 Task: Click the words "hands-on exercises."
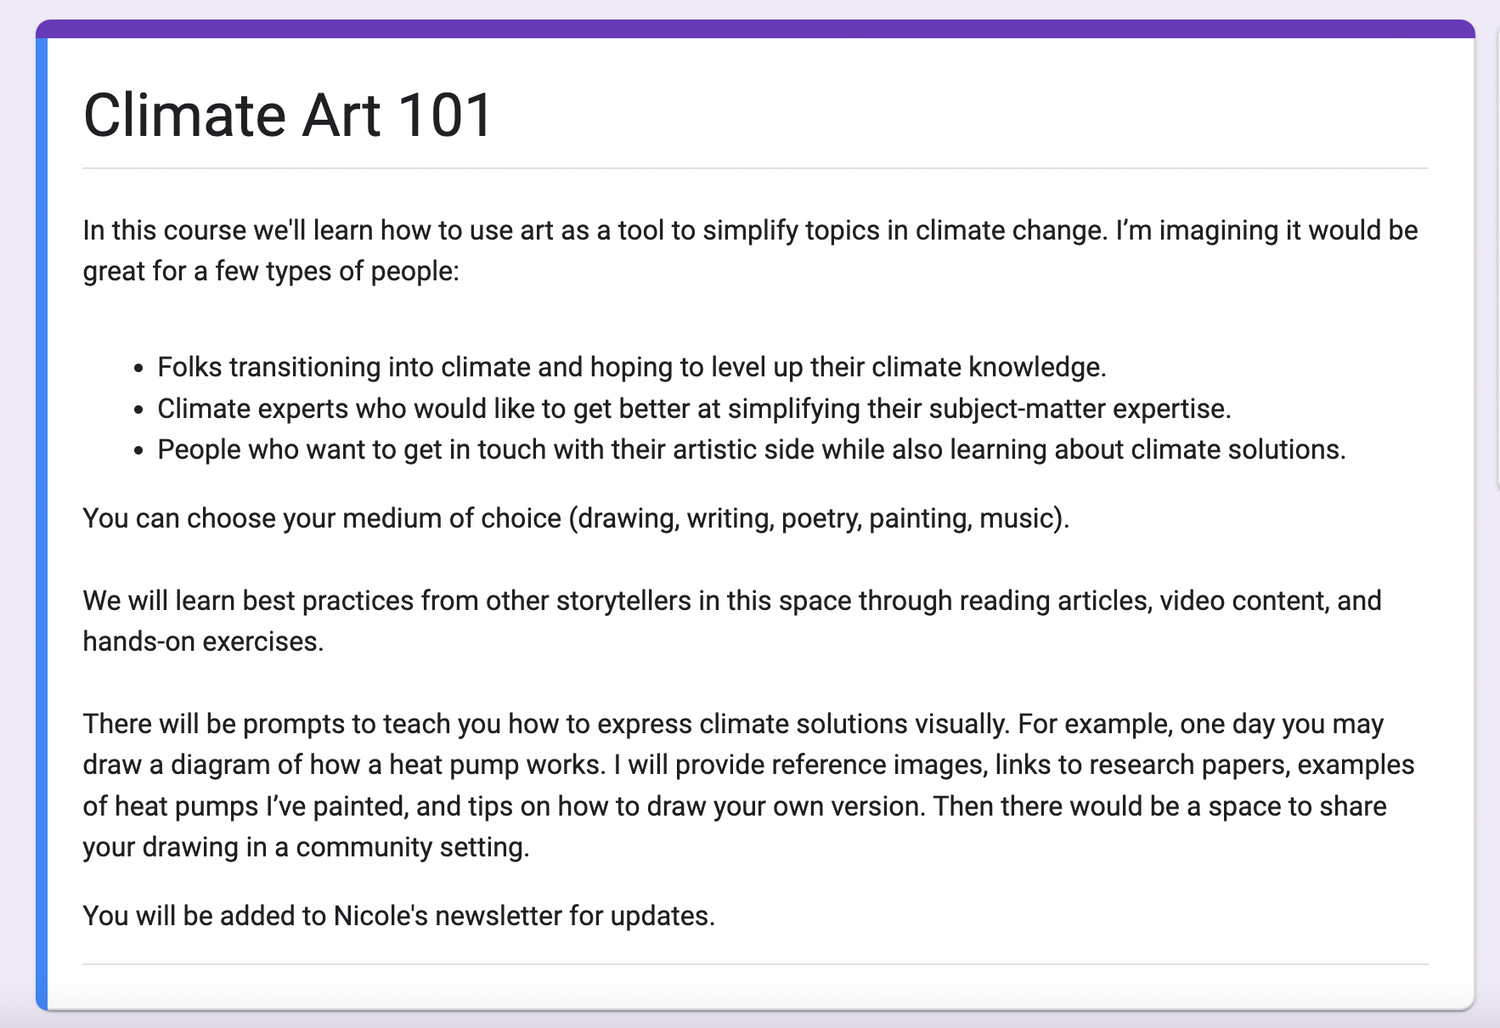pos(203,641)
